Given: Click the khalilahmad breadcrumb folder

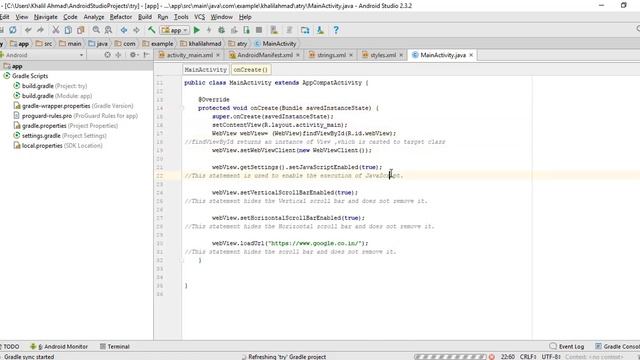Looking at the screenshot, I should [x=200, y=43].
